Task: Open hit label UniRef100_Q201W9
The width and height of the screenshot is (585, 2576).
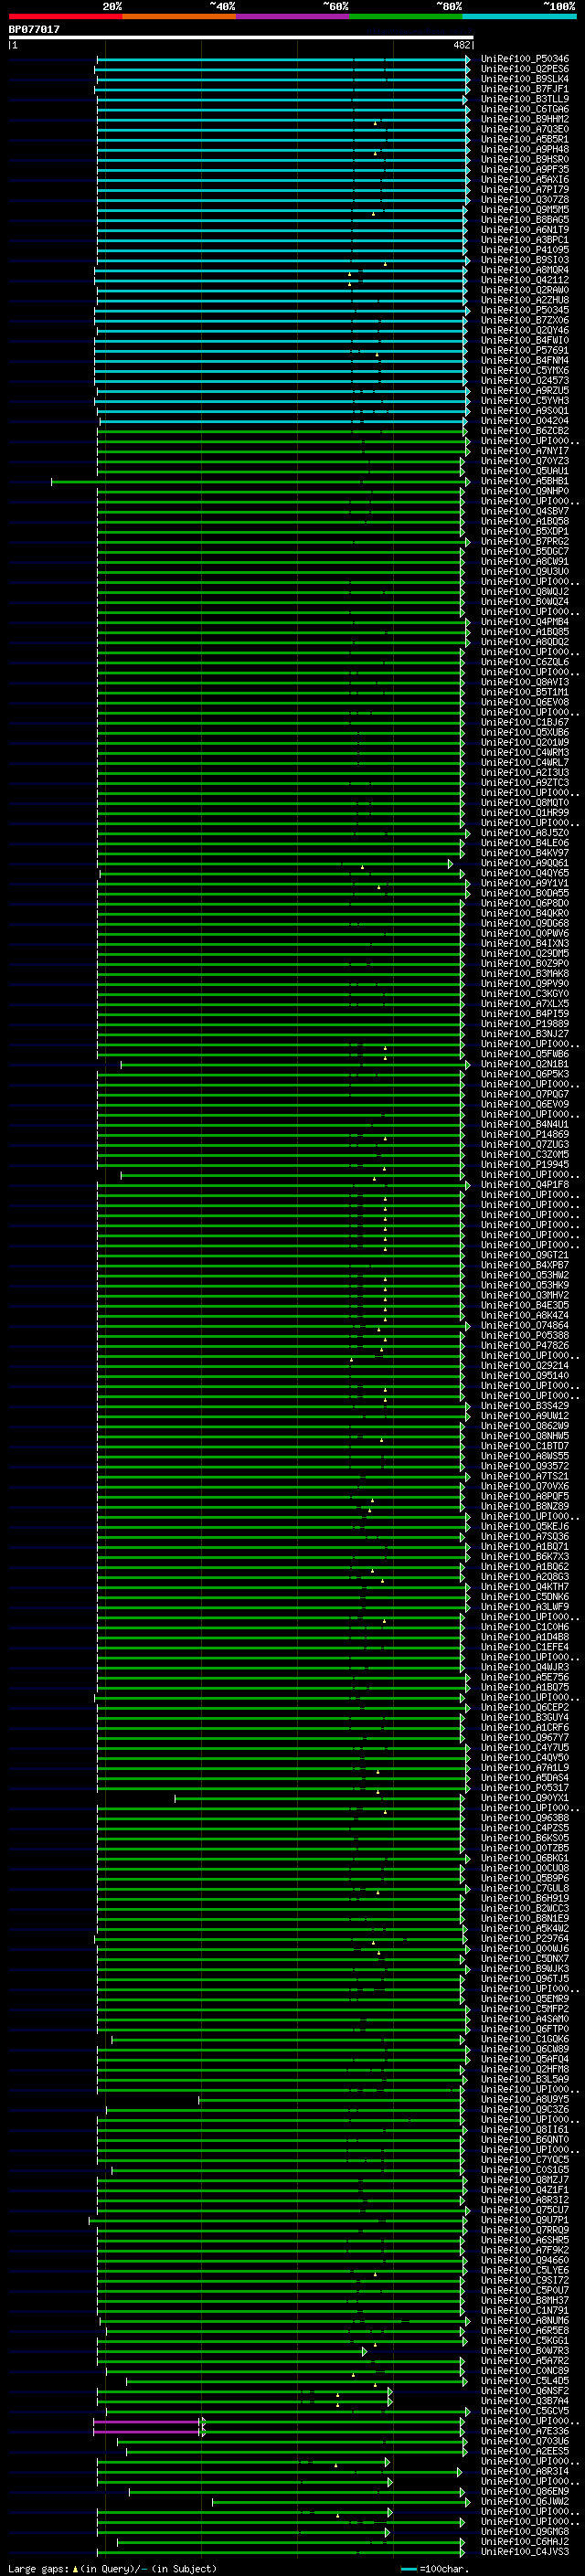Action: tap(525, 742)
